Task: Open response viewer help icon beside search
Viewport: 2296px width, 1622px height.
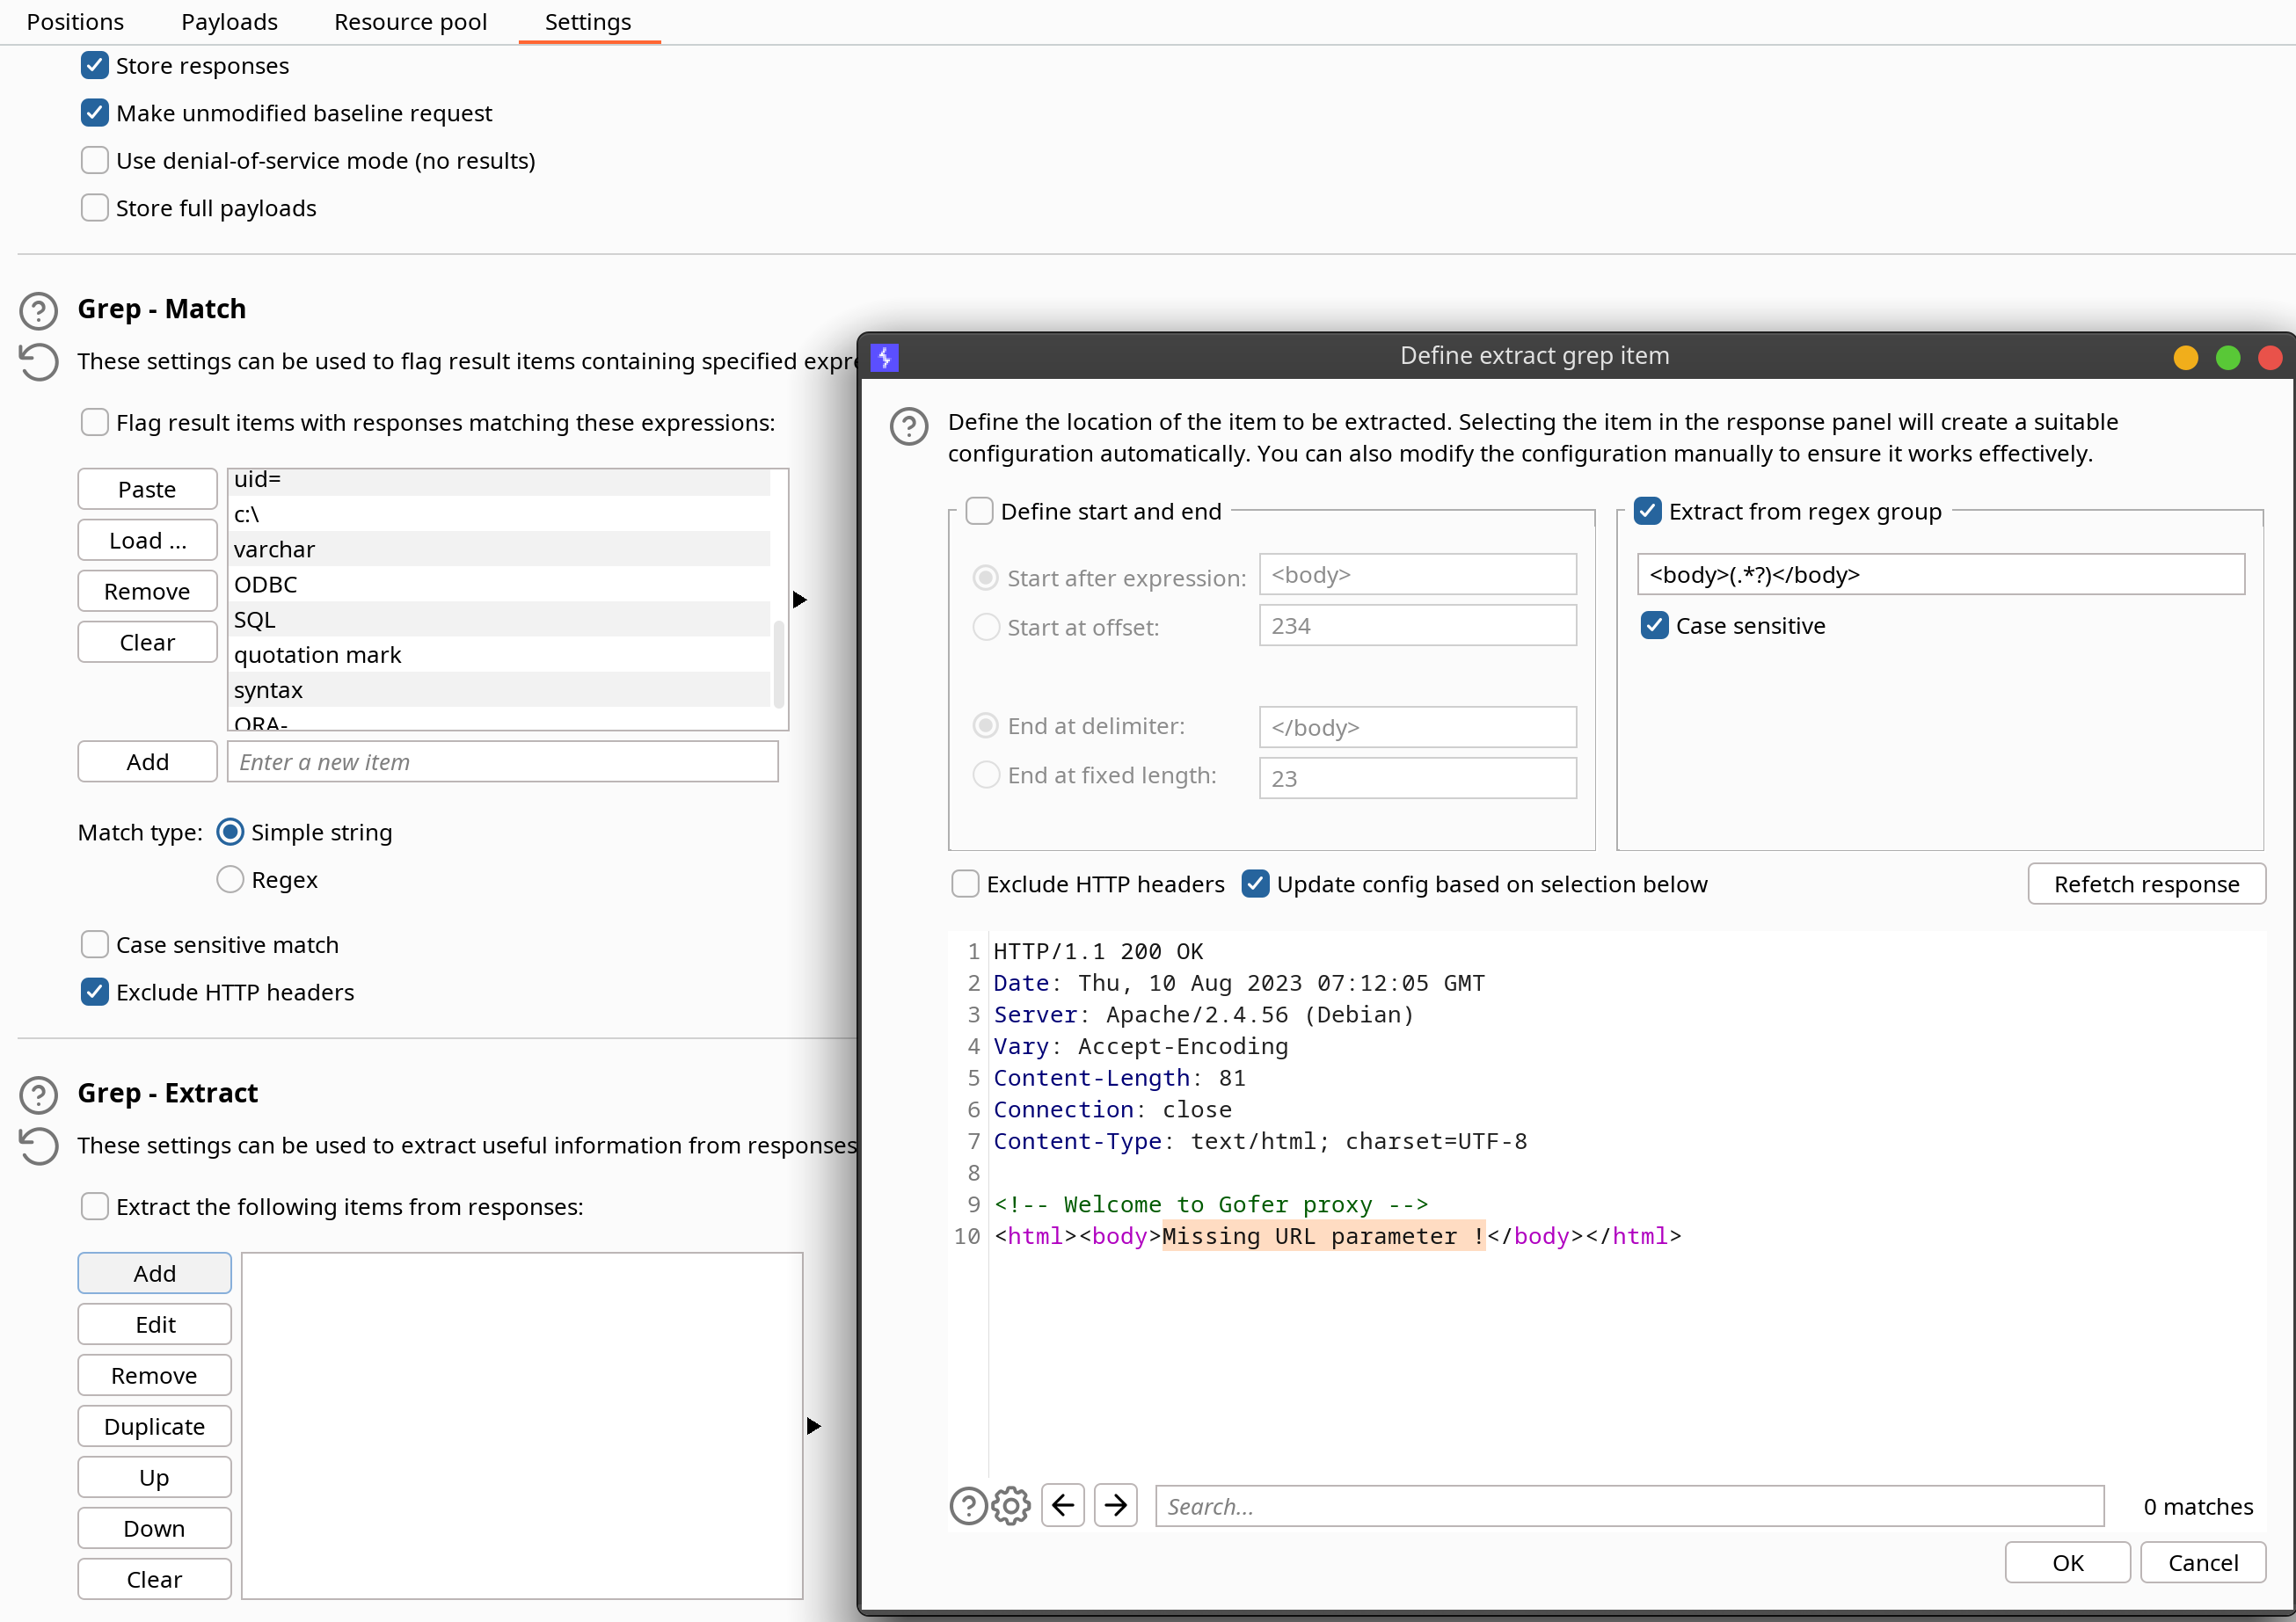Action: point(968,1505)
